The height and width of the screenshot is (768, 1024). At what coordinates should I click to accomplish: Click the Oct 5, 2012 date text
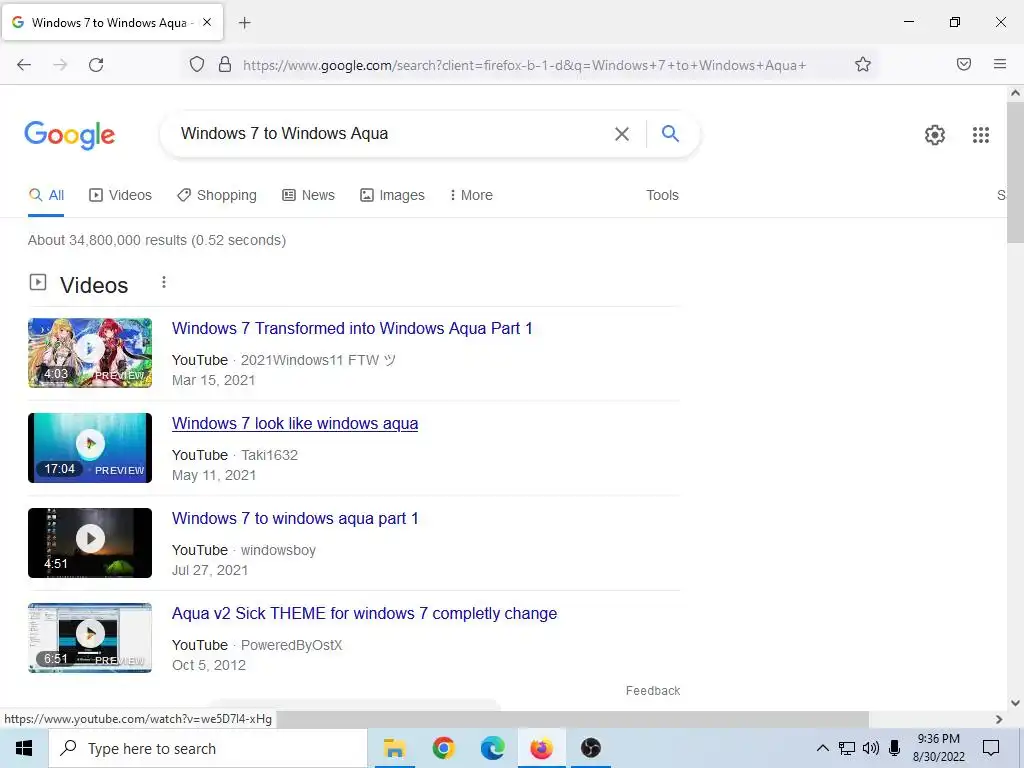209,665
